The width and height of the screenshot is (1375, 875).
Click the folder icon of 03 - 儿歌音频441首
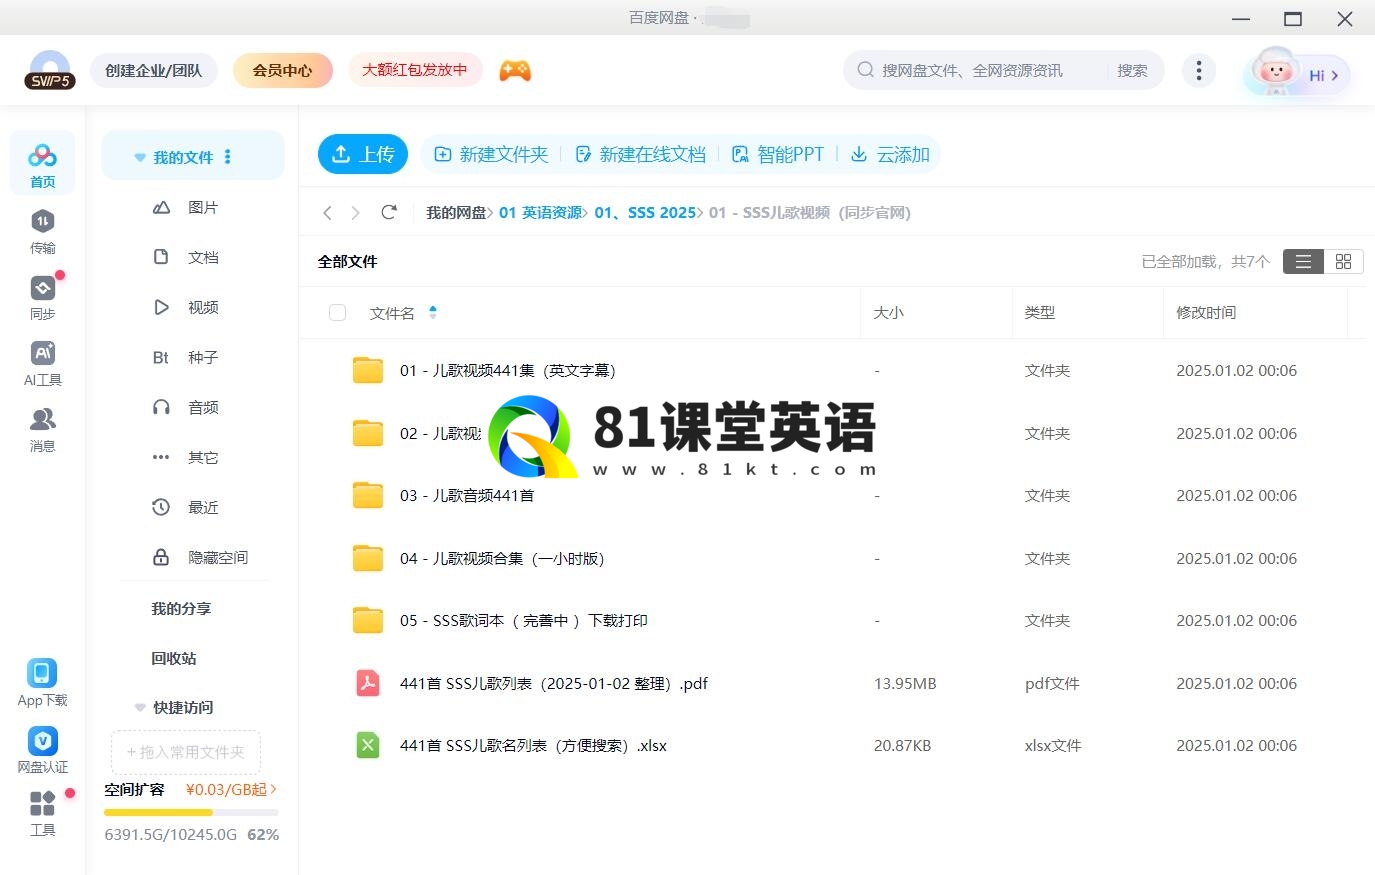click(368, 495)
